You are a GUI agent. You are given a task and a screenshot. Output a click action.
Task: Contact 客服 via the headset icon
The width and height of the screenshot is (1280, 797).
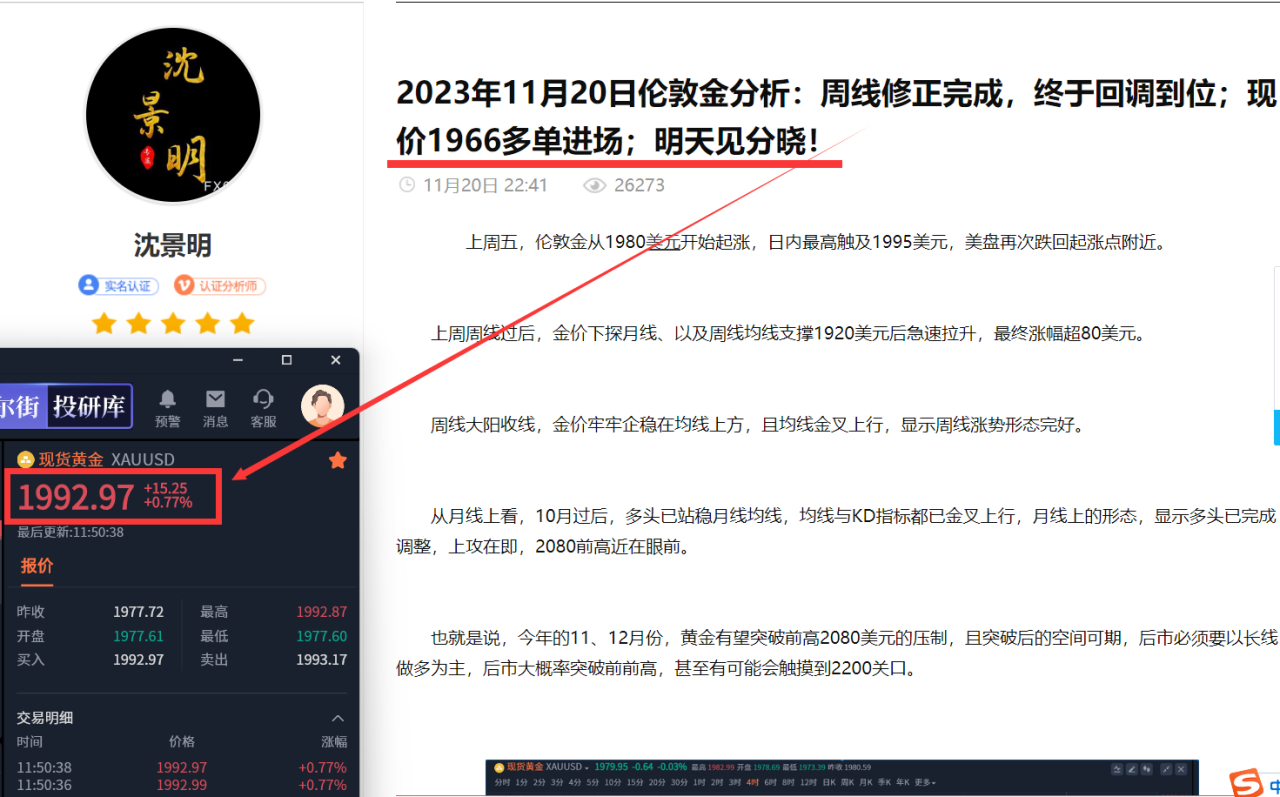click(x=263, y=399)
